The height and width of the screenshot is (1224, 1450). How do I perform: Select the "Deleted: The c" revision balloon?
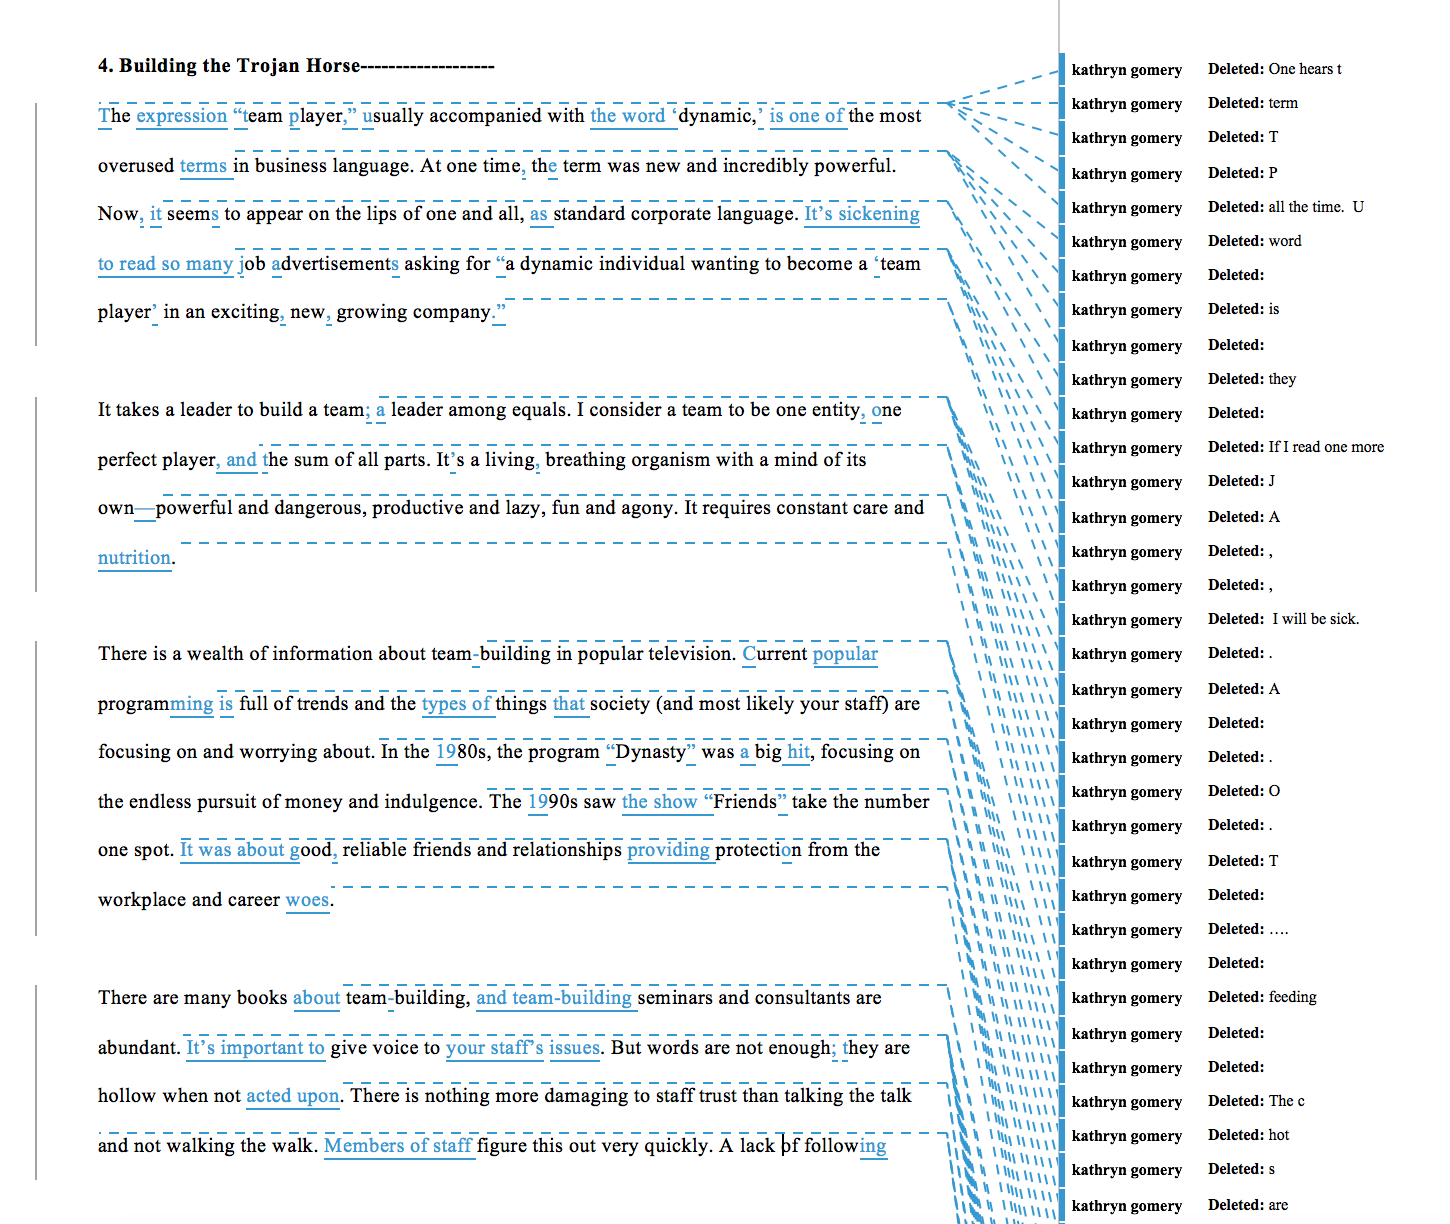point(1256,1101)
